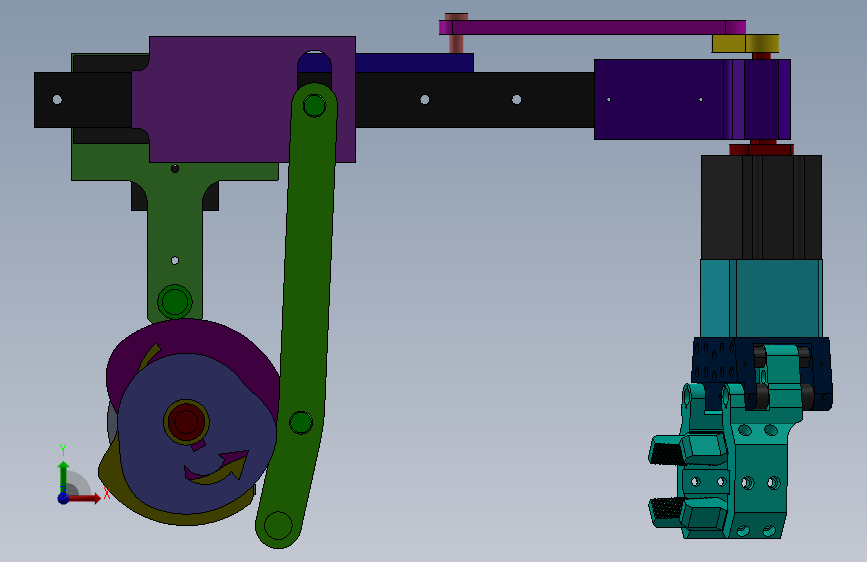Pick the green pivot pin at lever top
Screen dimensions: 867x562
(314, 106)
